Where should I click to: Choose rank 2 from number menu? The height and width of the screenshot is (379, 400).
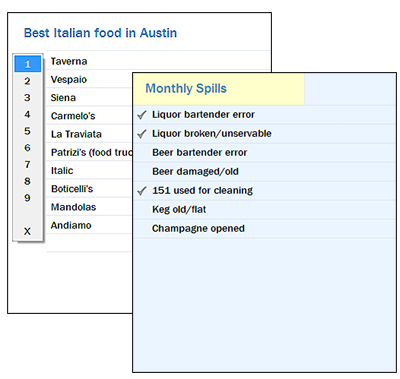tap(28, 81)
